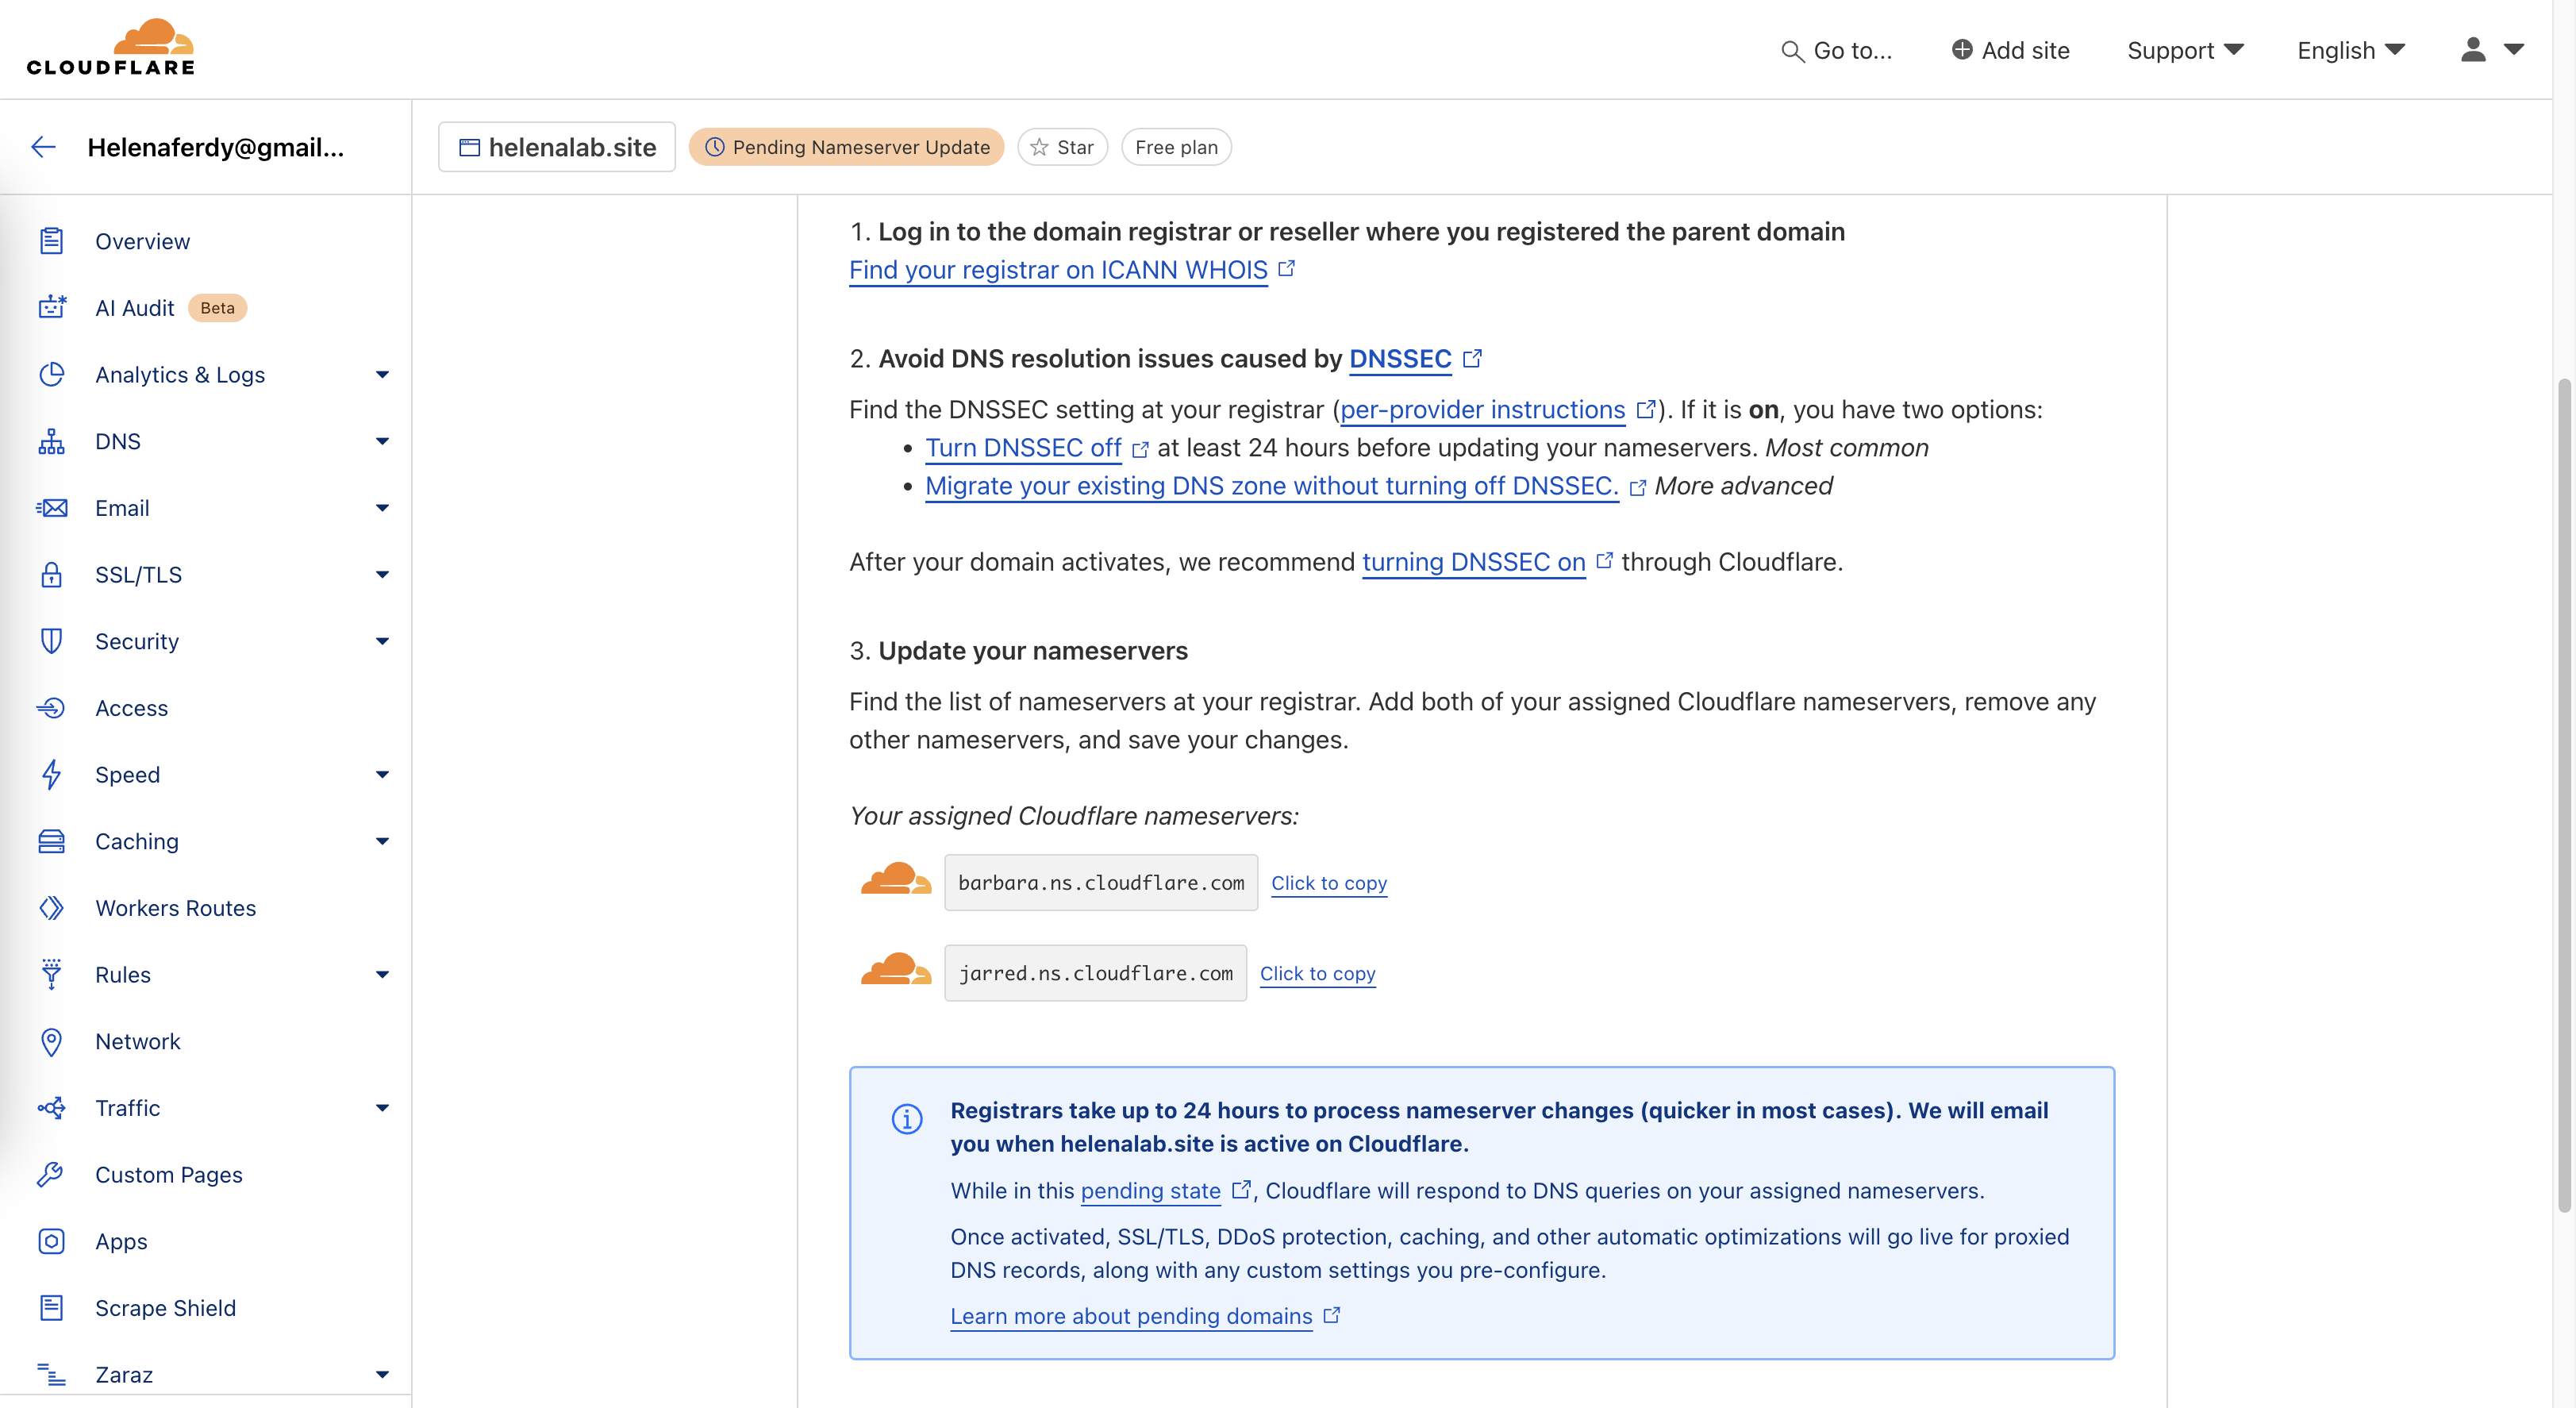Select the Network sidebar item
Viewport: 2576px width, 1408px height.
(x=138, y=1041)
